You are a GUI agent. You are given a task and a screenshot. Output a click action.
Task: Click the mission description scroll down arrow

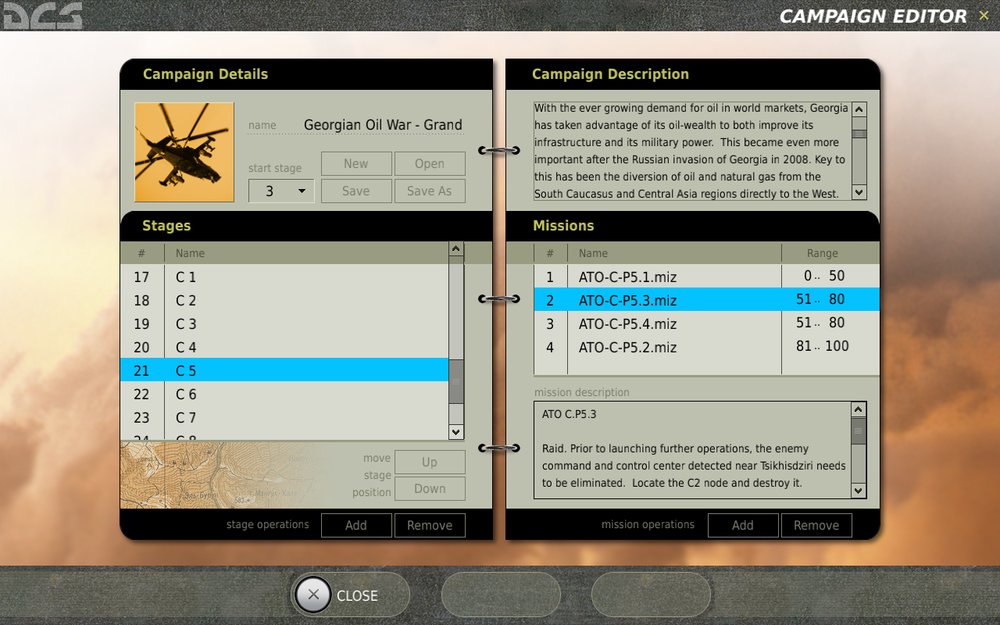858,490
